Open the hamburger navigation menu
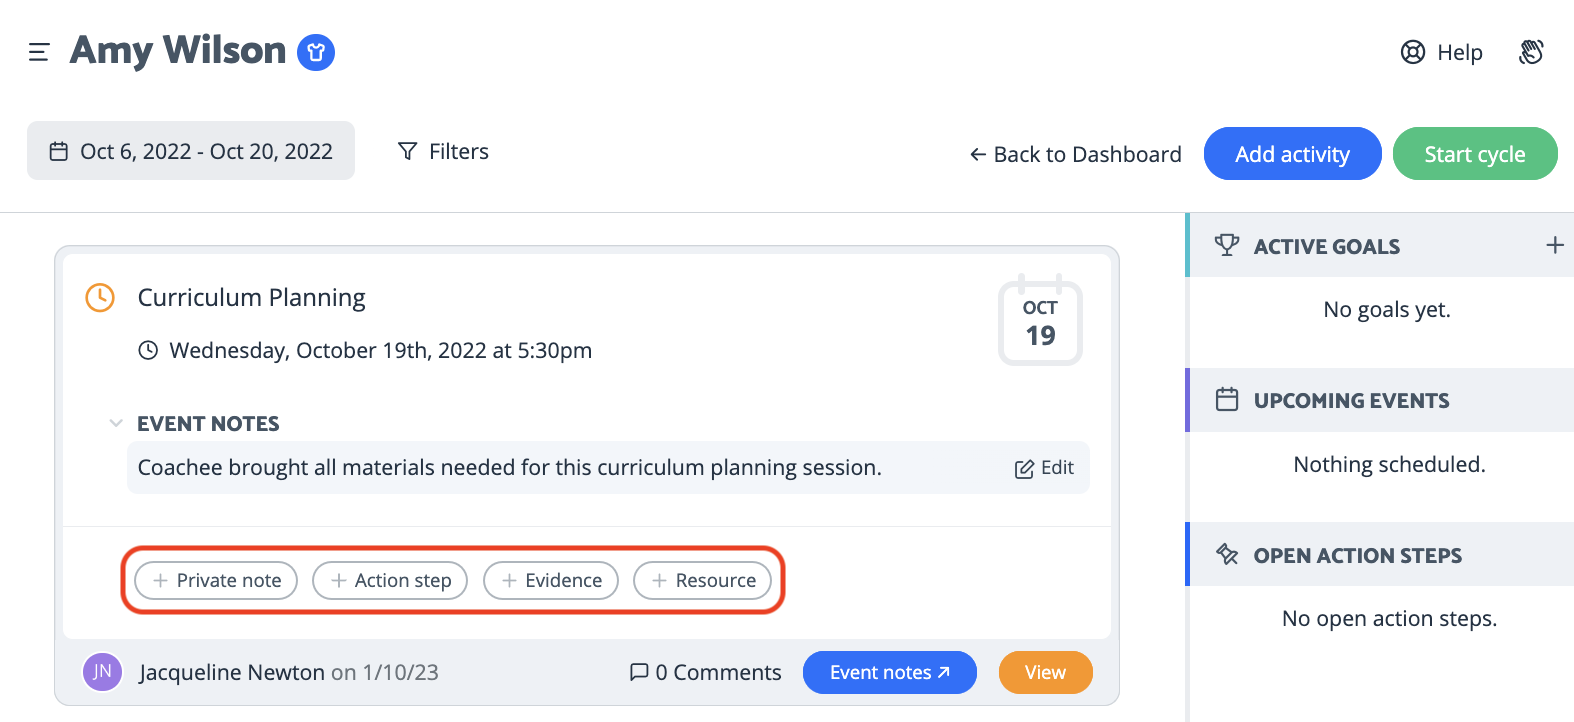Image resolution: width=1574 pixels, height=722 pixels. (39, 52)
